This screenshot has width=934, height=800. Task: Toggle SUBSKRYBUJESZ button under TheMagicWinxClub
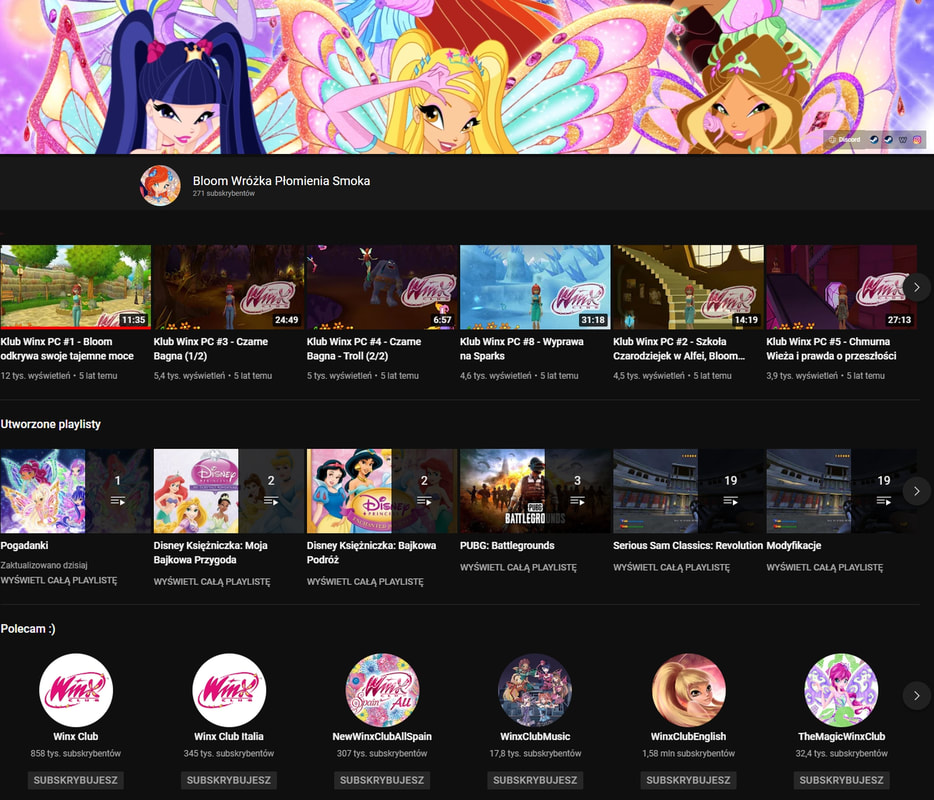(x=841, y=780)
